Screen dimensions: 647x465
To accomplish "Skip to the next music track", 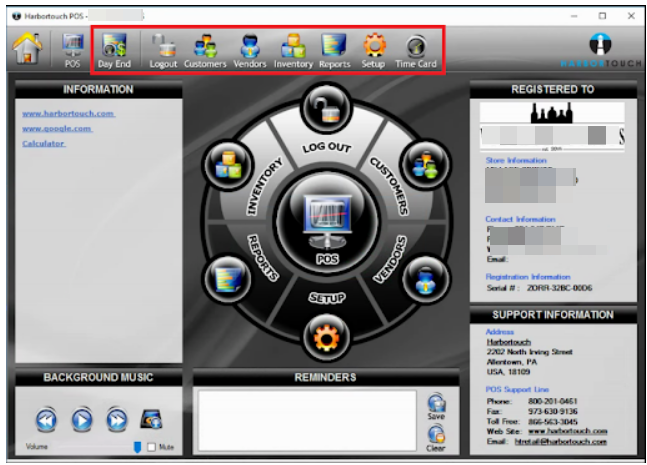I will [117, 418].
